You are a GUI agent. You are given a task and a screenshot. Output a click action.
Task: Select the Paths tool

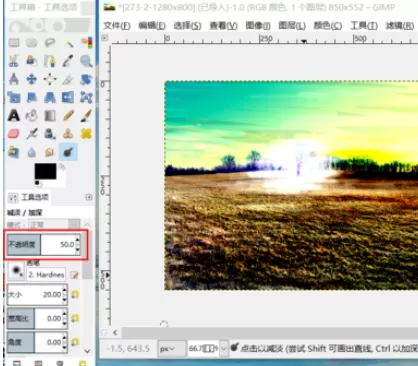pos(50,61)
